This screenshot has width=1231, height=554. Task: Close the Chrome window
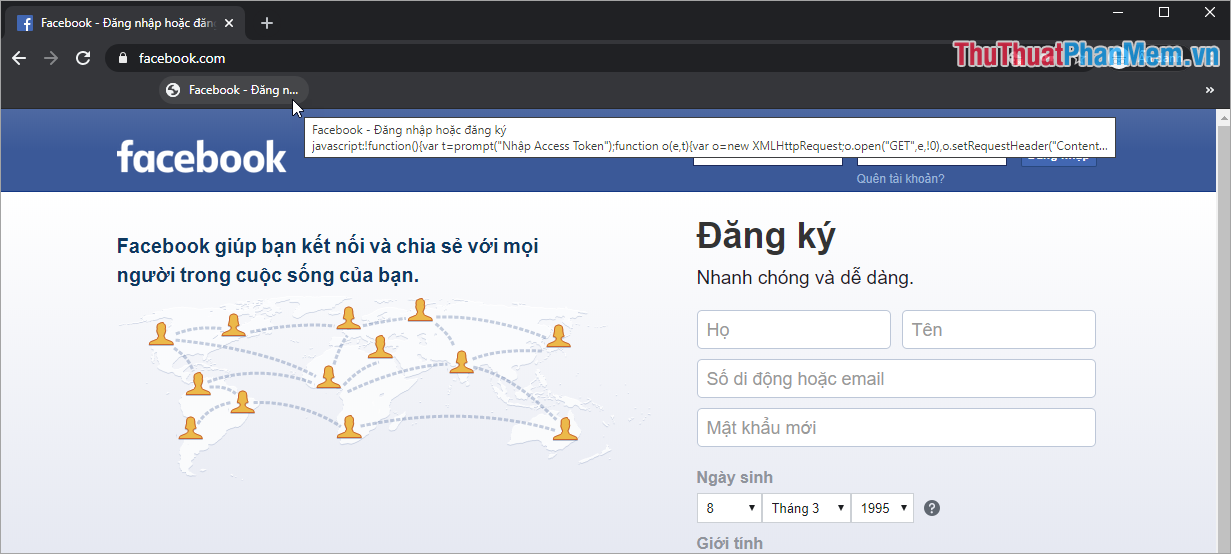tap(1208, 12)
